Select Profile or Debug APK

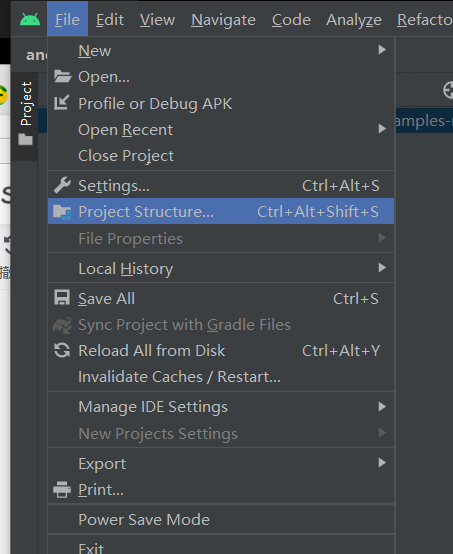[221, 104]
